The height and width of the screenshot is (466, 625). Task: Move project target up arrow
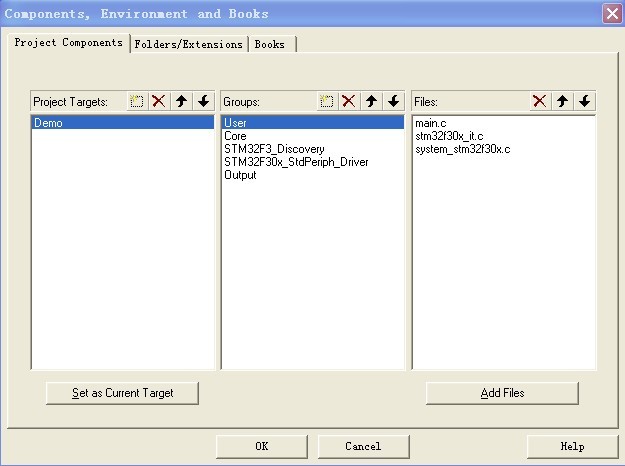[x=181, y=101]
